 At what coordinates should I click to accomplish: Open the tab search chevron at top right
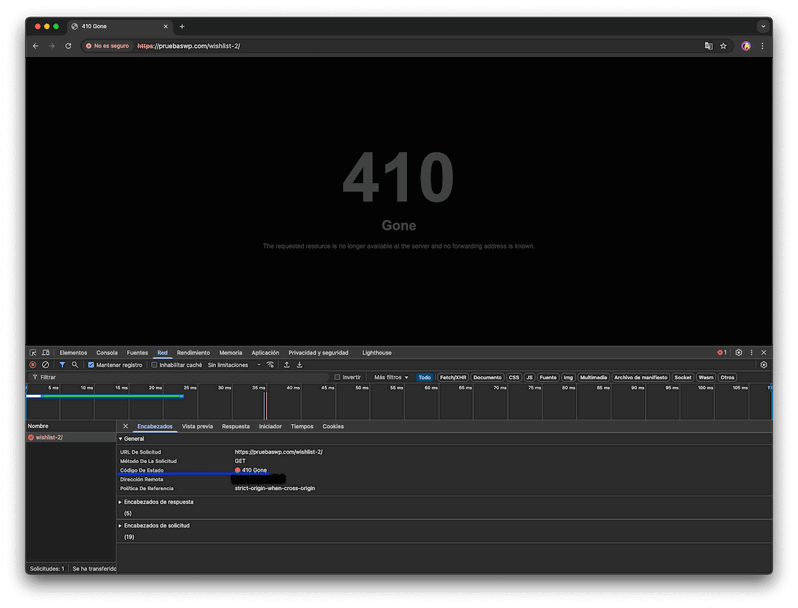(x=763, y=26)
